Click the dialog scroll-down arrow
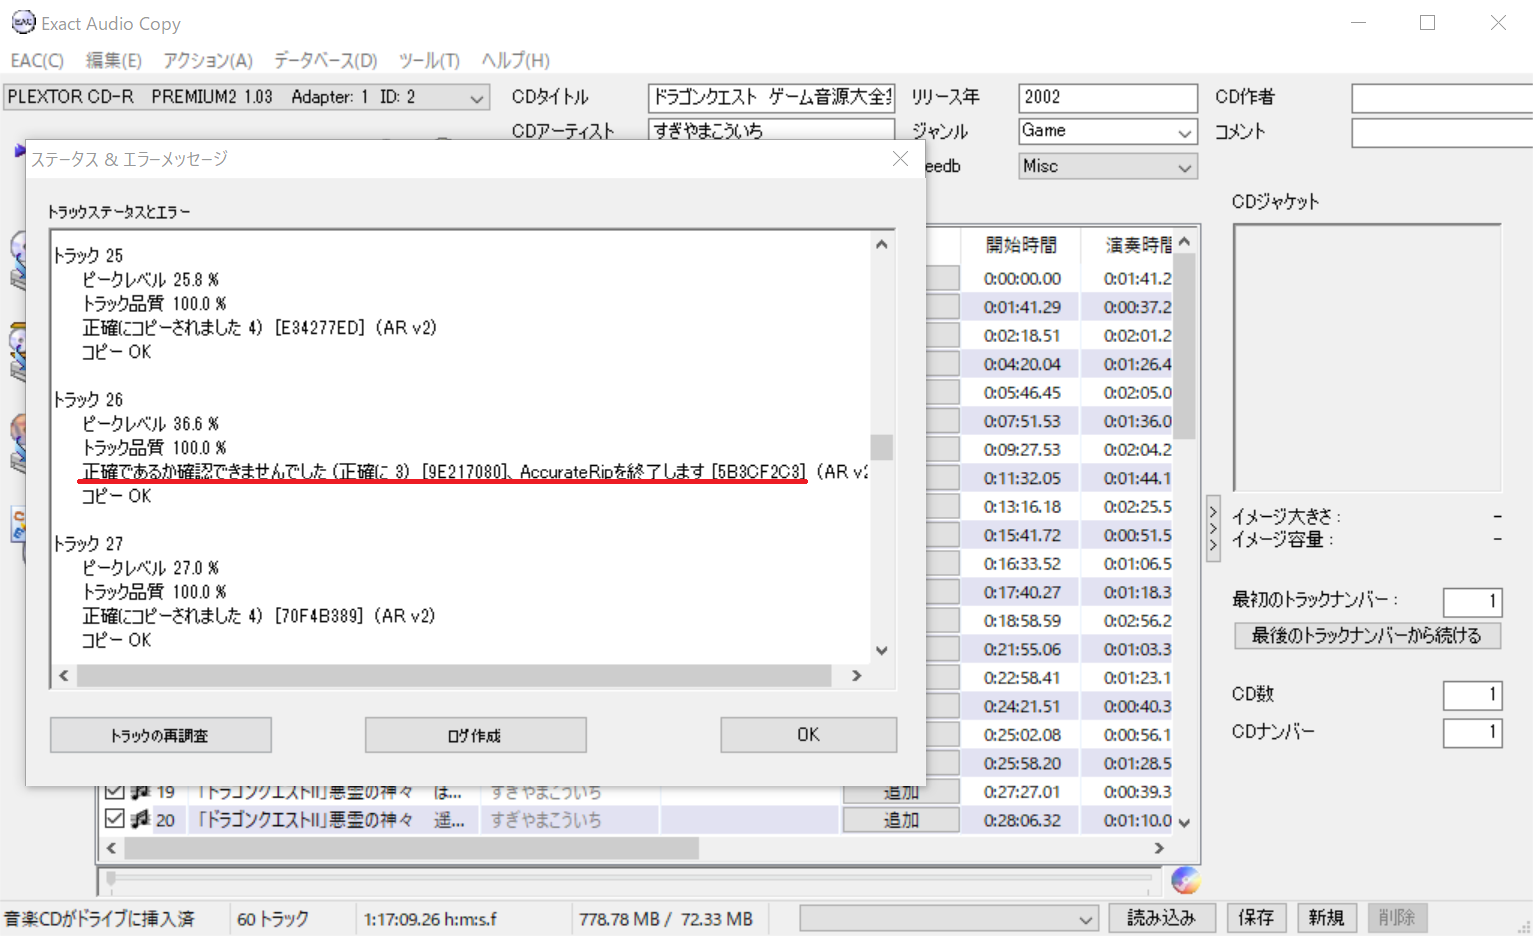 (881, 650)
